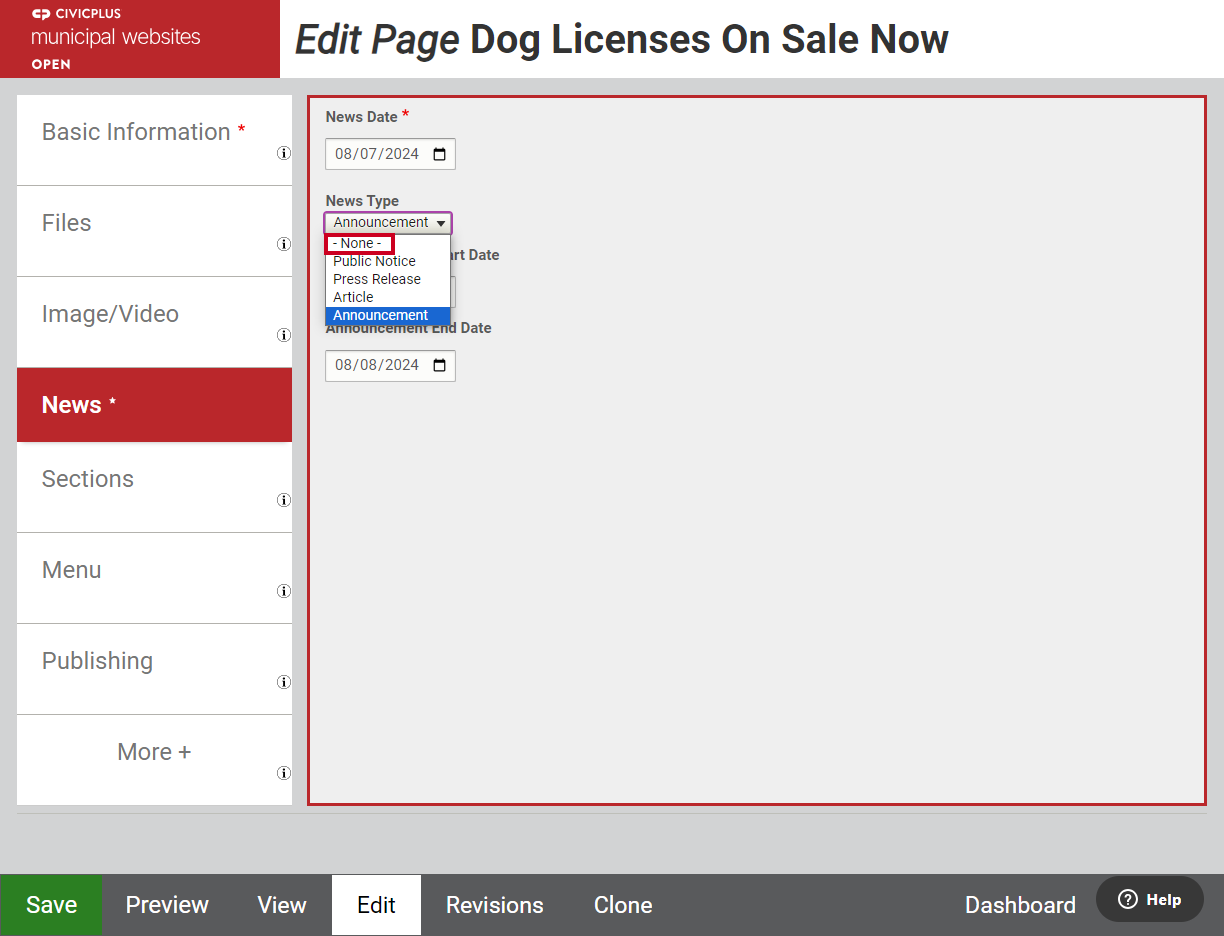This screenshot has width=1224, height=936.
Task: Select '- None -' from News Type list
Action: click(x=388, y=243)
